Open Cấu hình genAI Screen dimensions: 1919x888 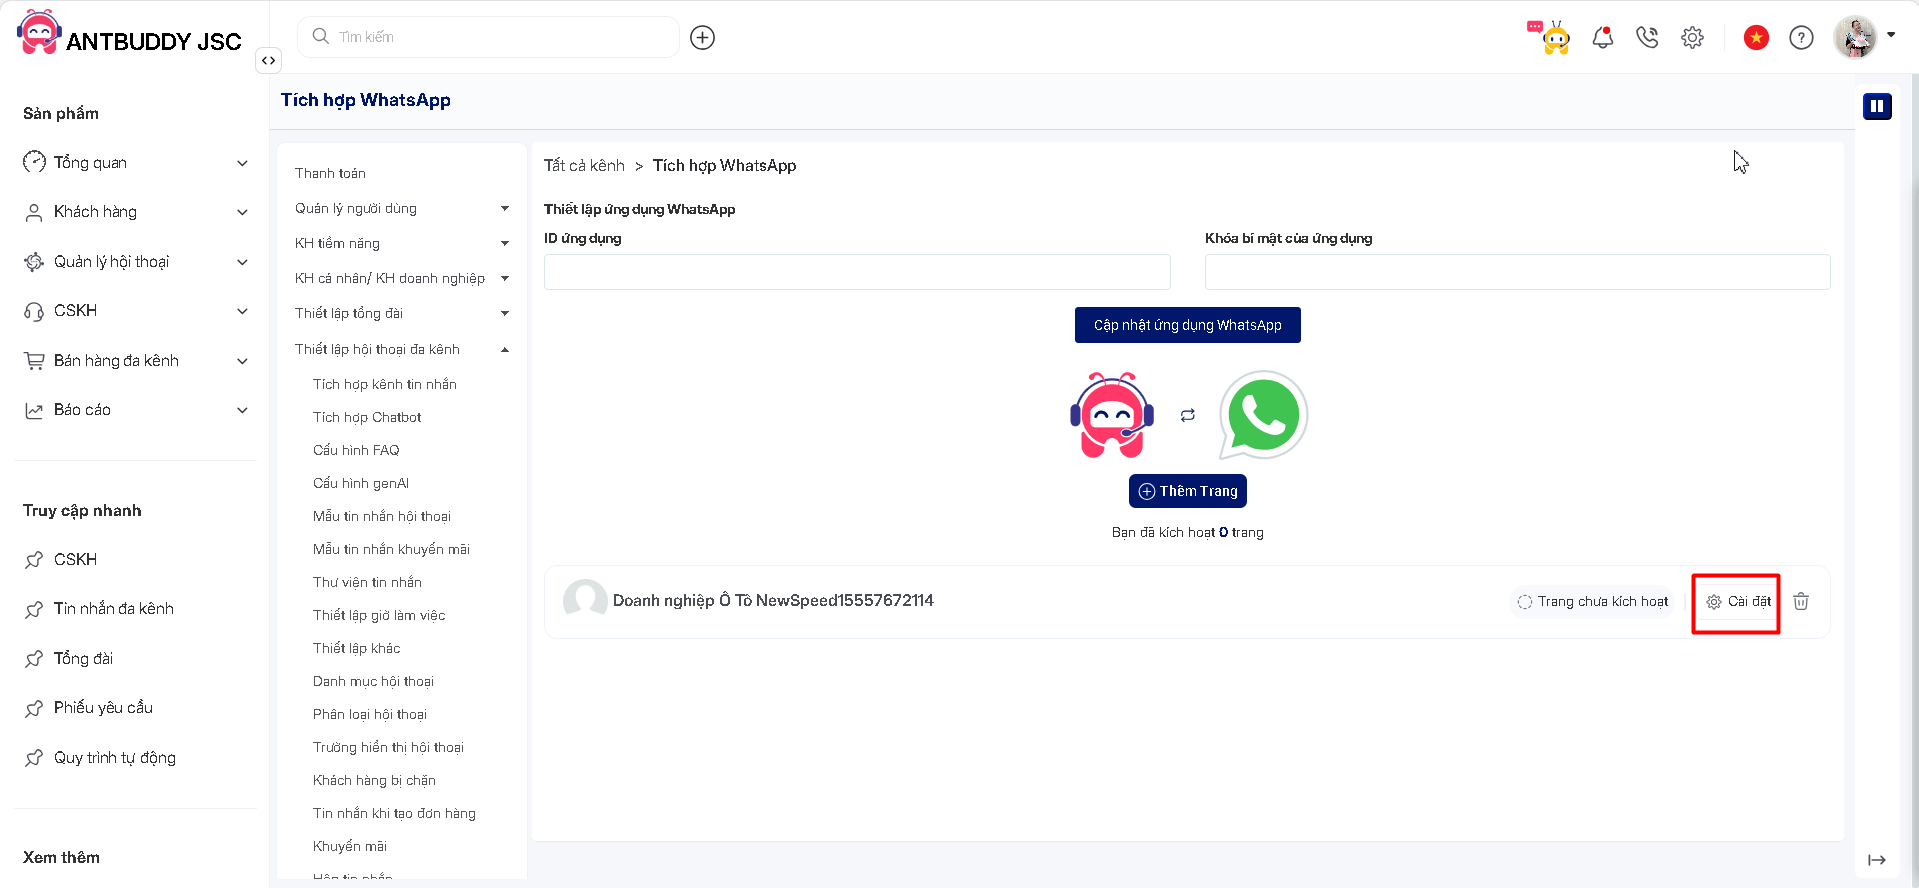coord(361,483)
